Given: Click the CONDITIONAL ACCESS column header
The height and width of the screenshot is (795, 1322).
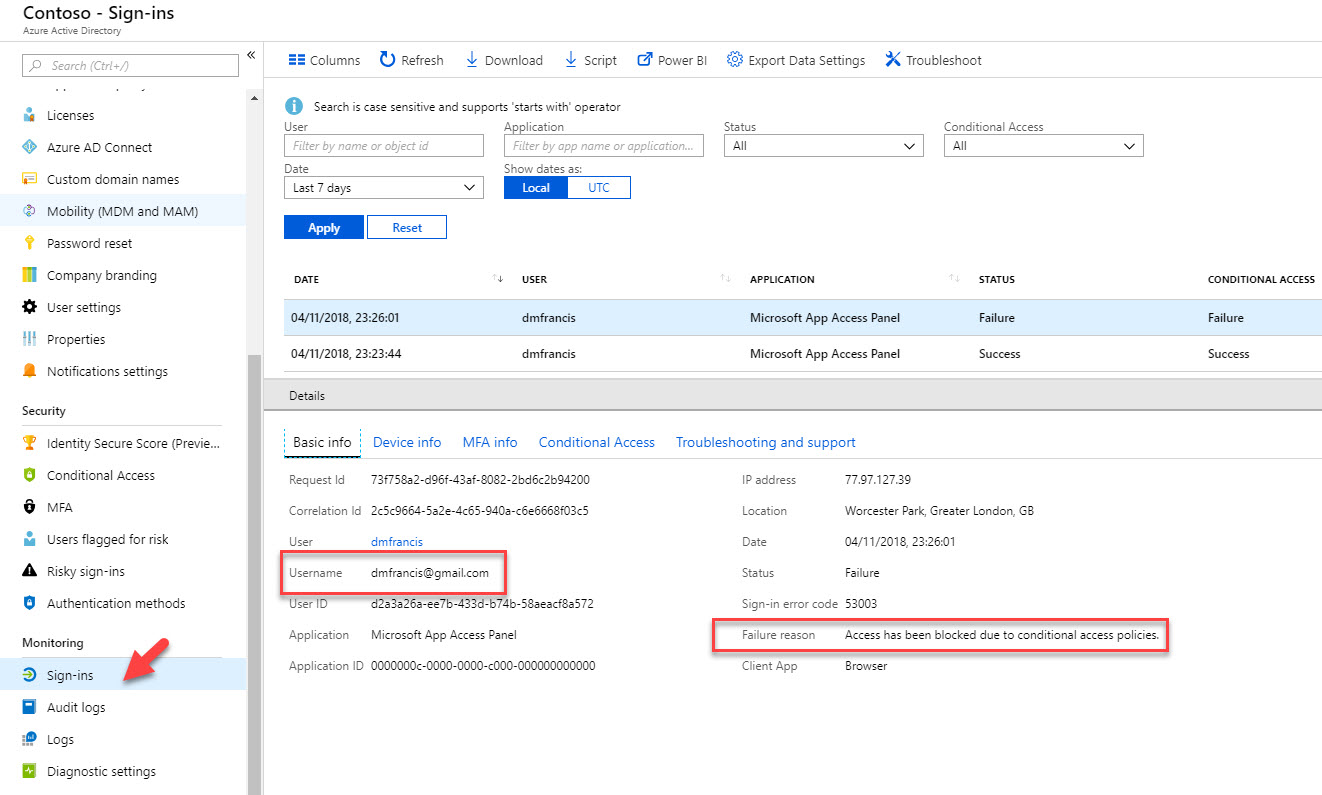Looking at the screenshot, I should point(1261,280).
